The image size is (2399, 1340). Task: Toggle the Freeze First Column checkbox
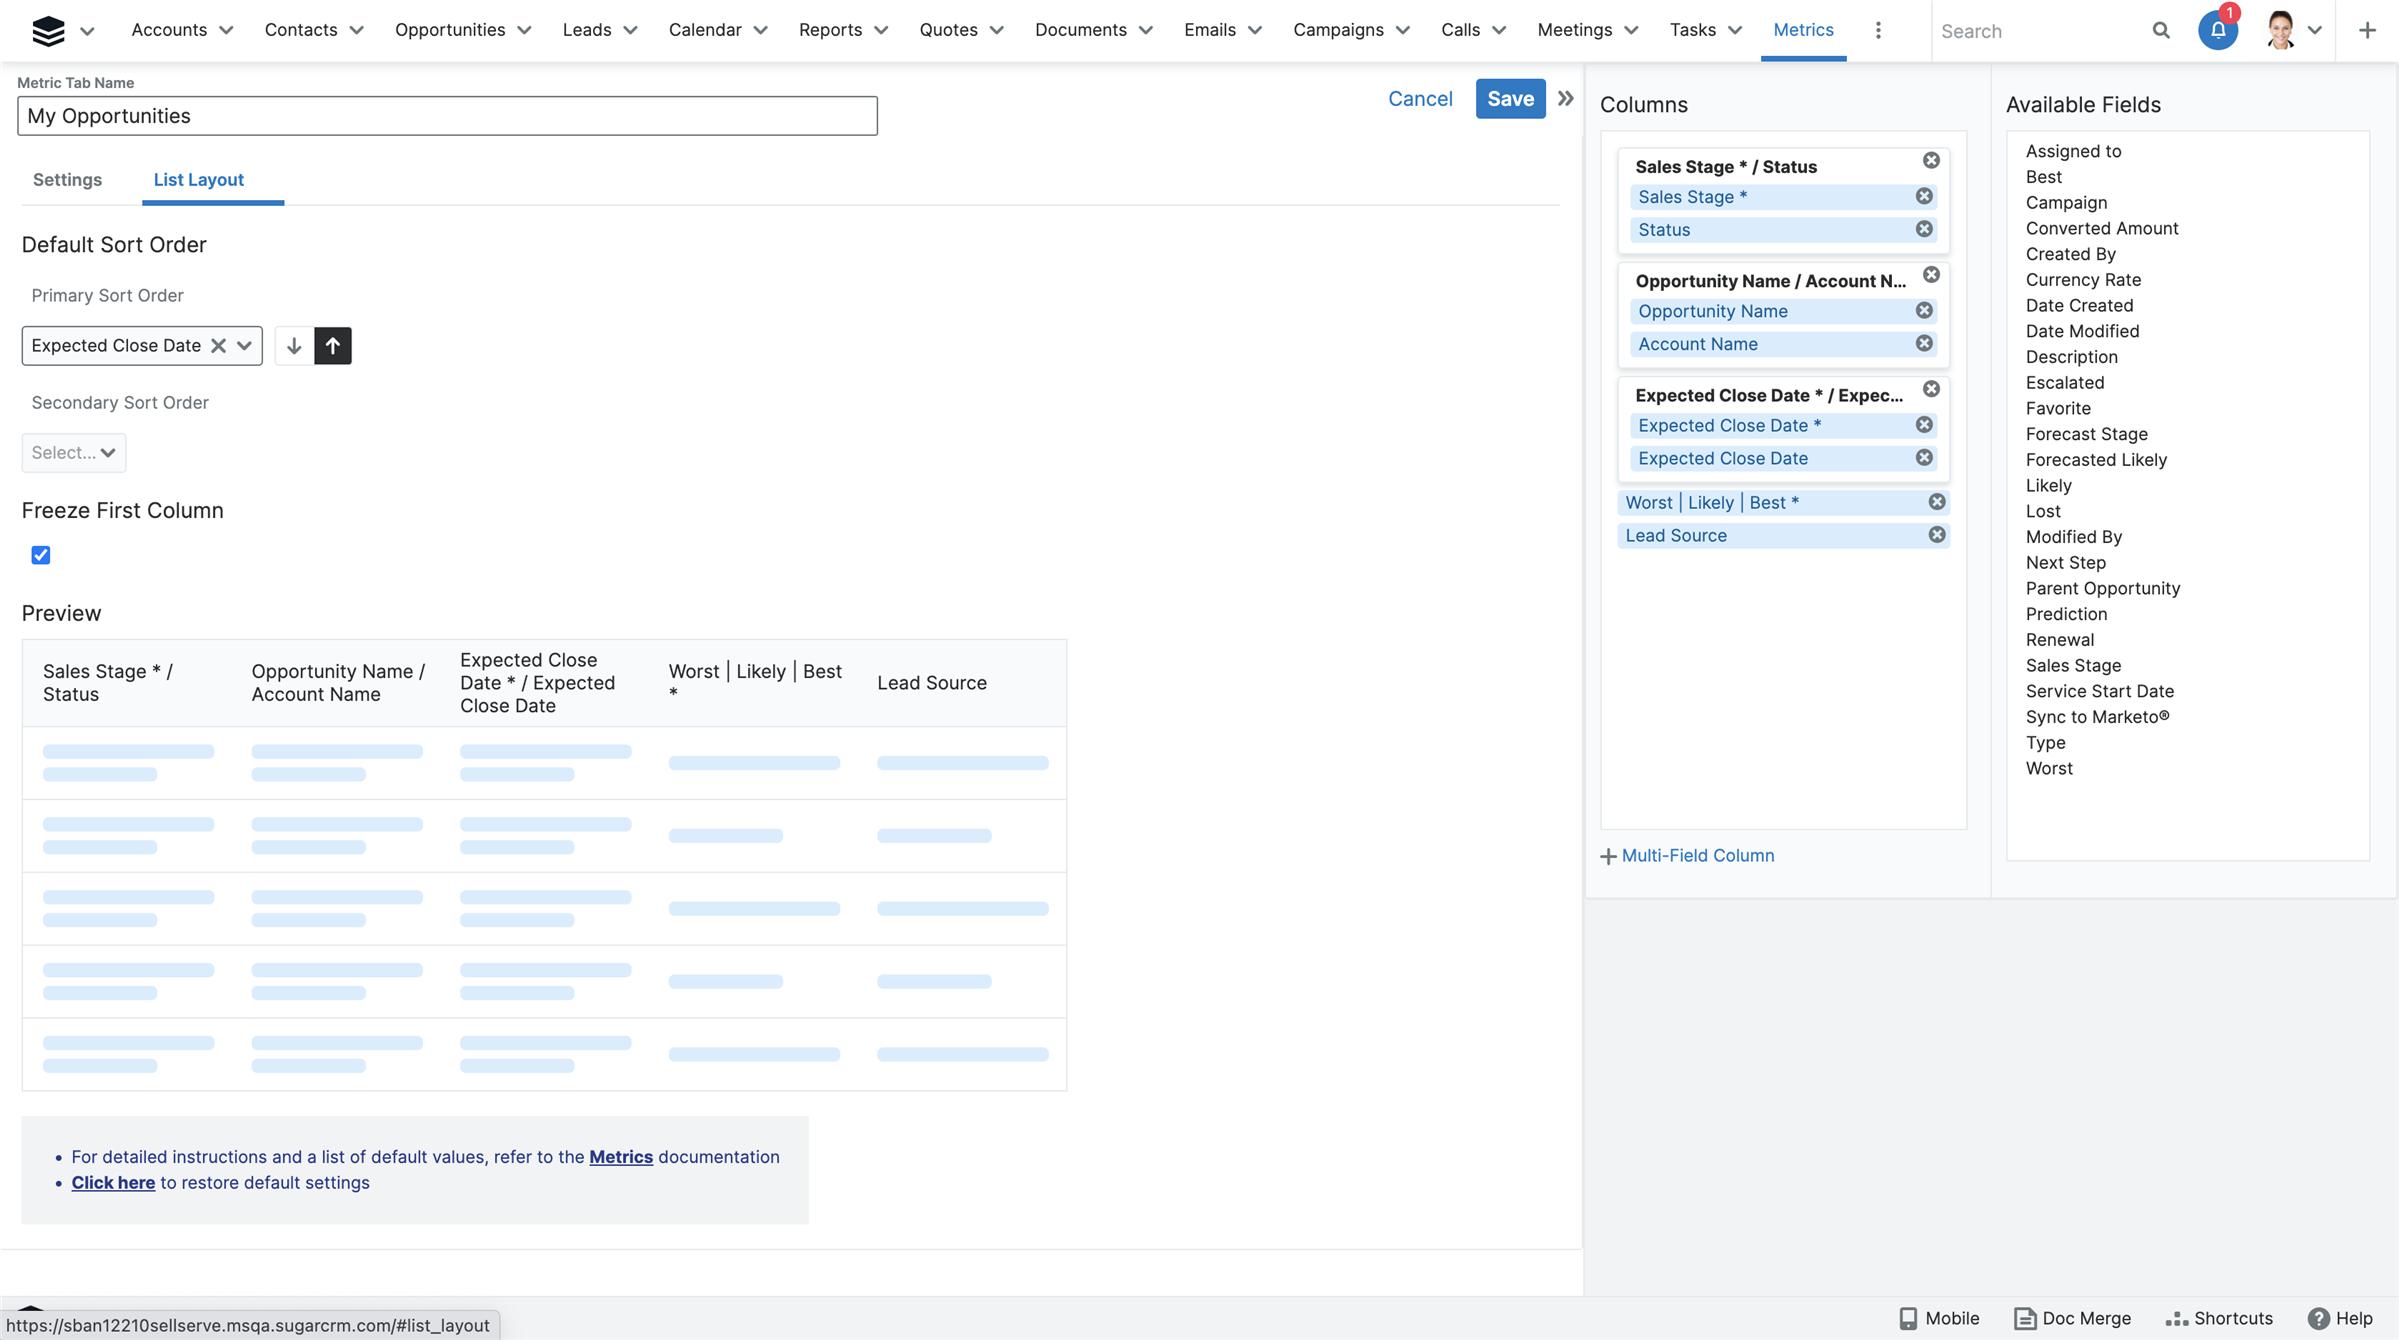point(41,555)
